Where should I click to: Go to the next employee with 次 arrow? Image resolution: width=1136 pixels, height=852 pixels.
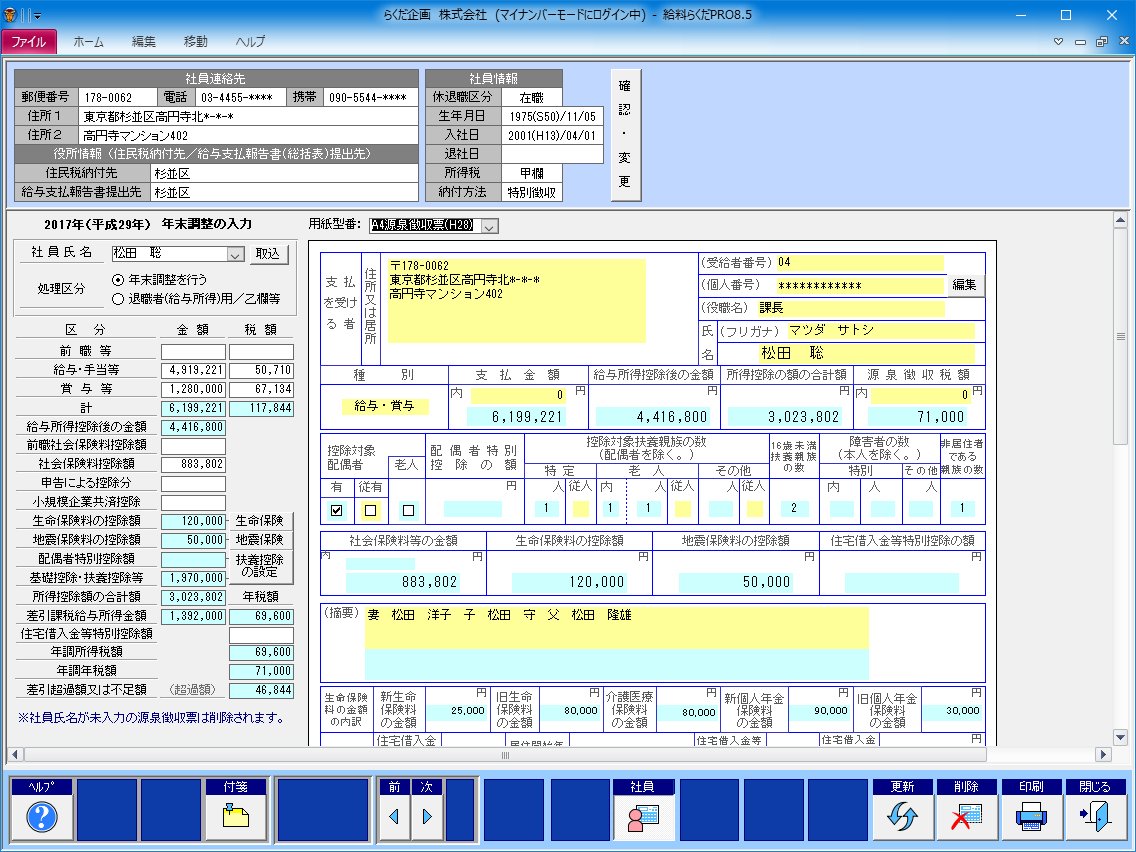pyautogui.click(x=427, y=816)
